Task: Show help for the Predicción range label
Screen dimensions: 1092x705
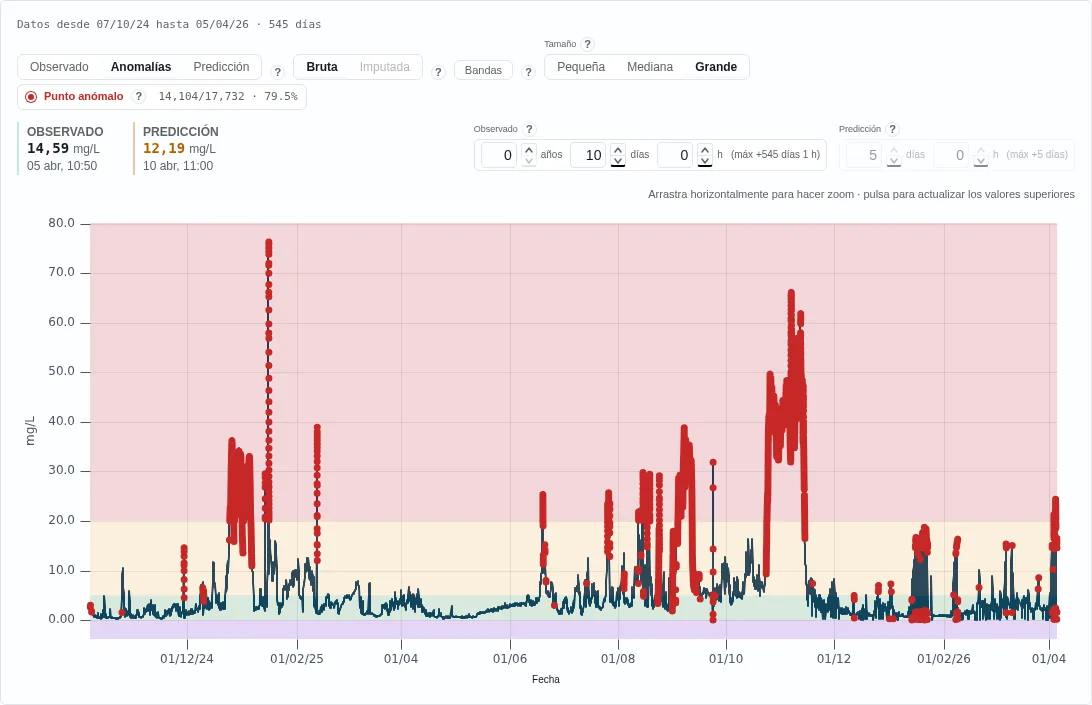Action: 892,129
